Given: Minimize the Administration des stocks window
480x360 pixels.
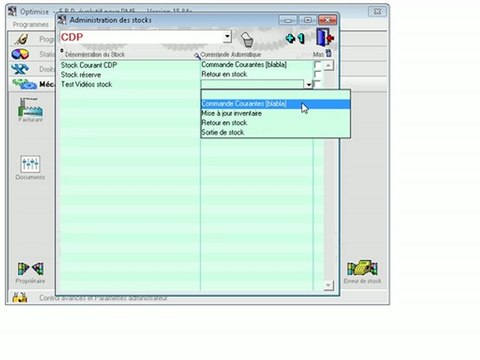Looking at the screenshot, I should pos(288,20).
